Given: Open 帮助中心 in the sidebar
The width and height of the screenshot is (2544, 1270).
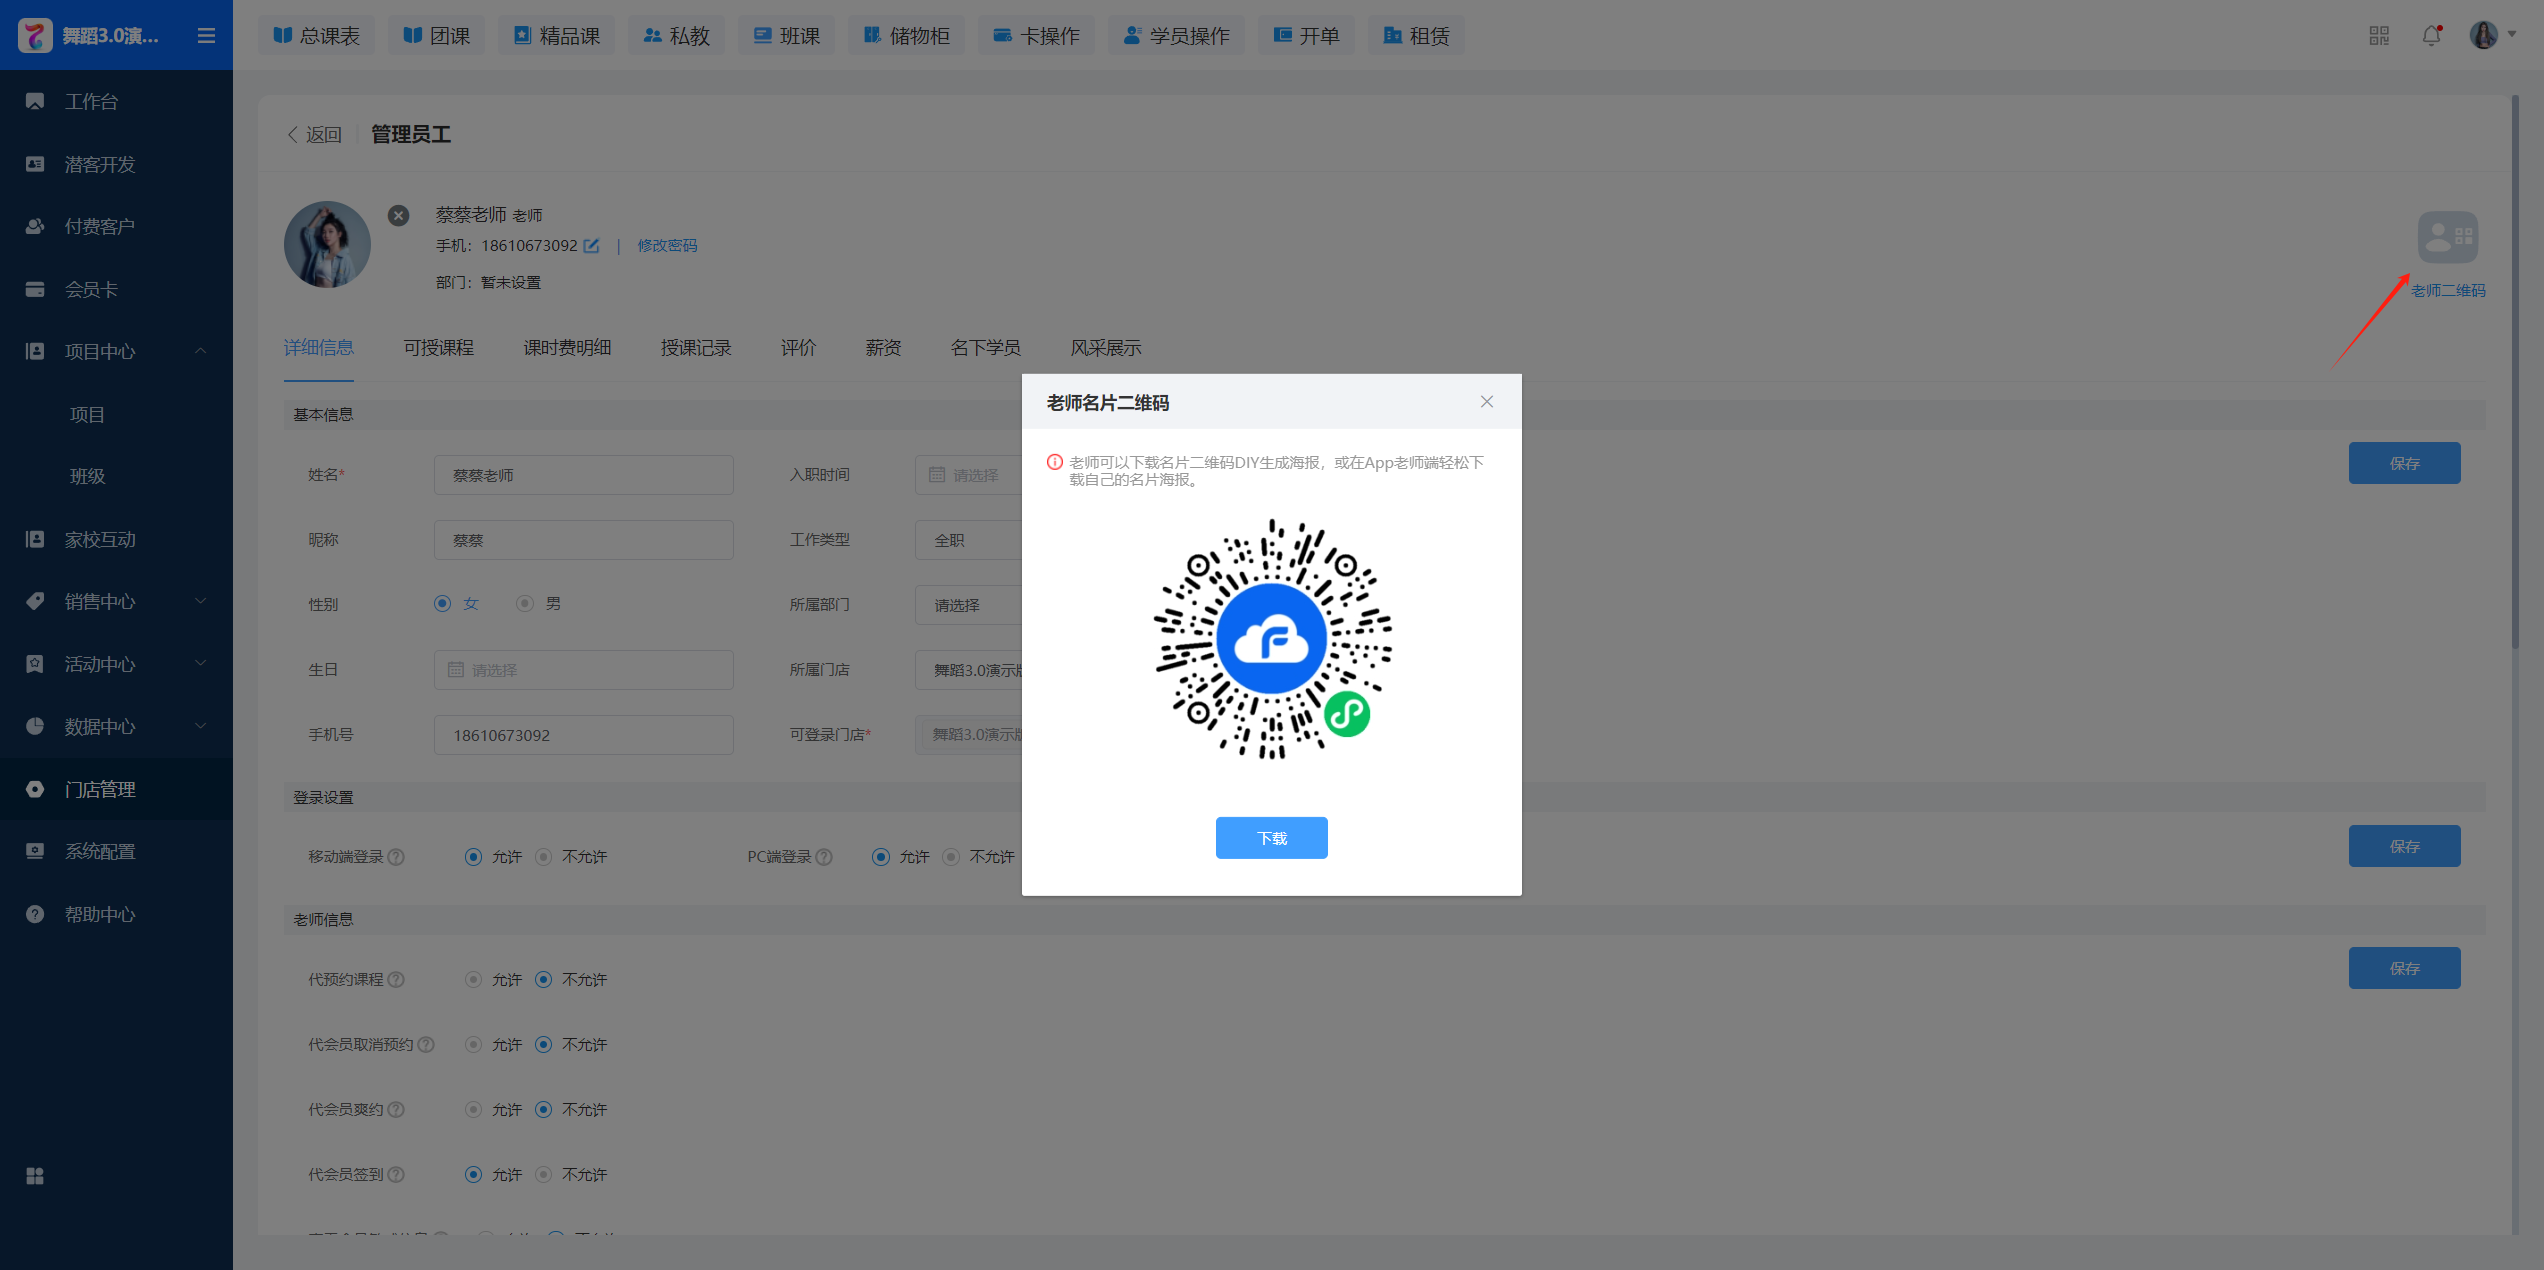Looking at the screenshot, I should point(116,914).
